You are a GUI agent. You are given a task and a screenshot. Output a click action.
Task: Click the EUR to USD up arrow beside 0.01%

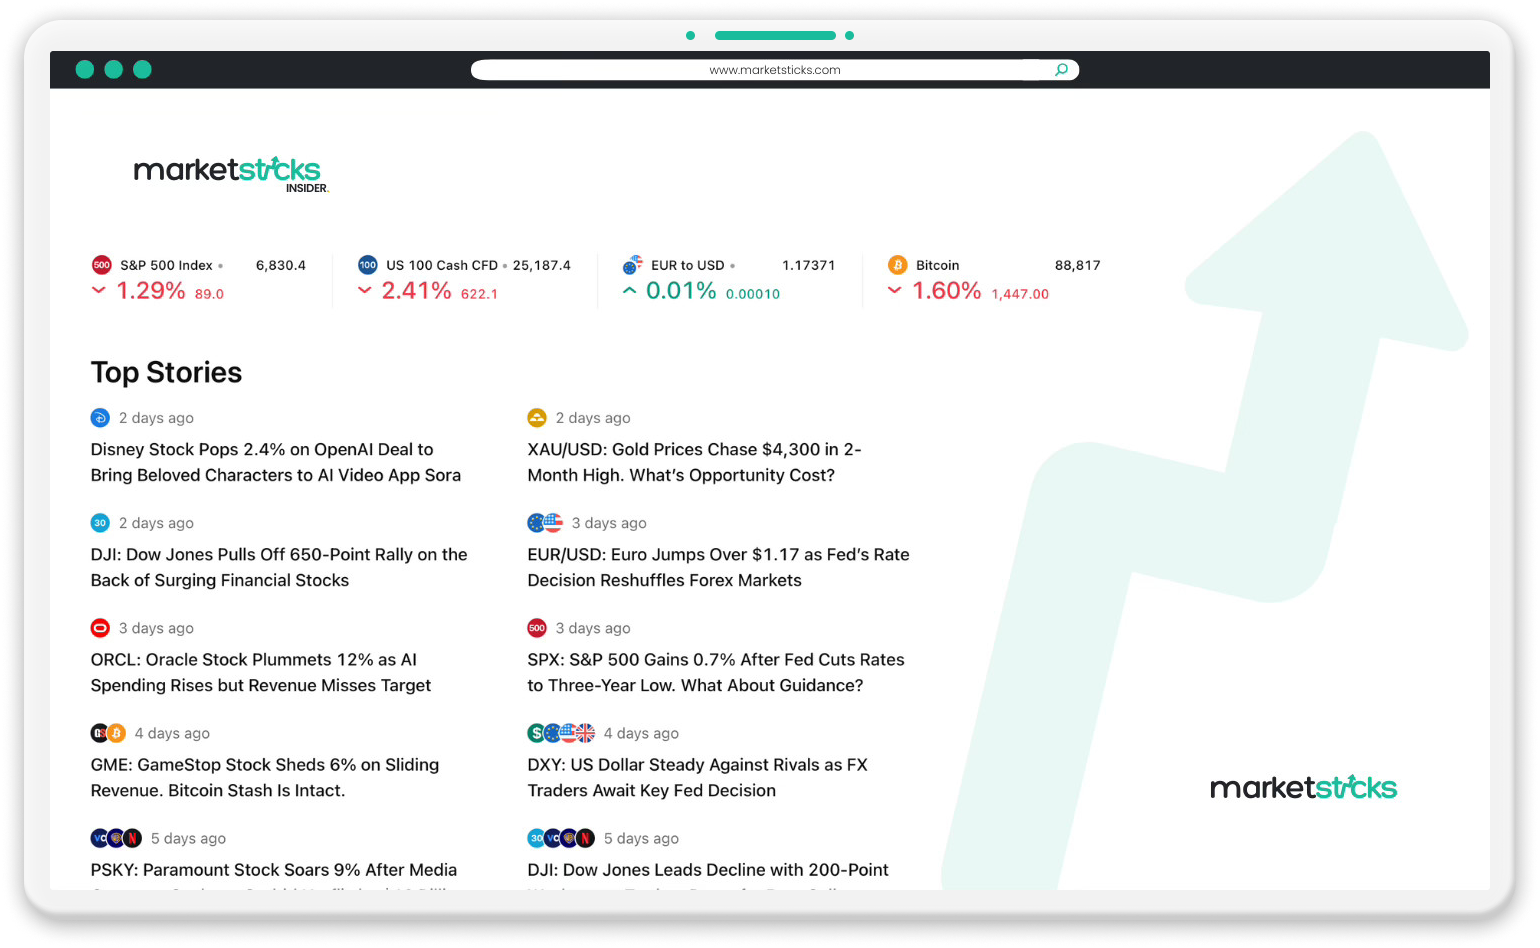coord(629,290)
